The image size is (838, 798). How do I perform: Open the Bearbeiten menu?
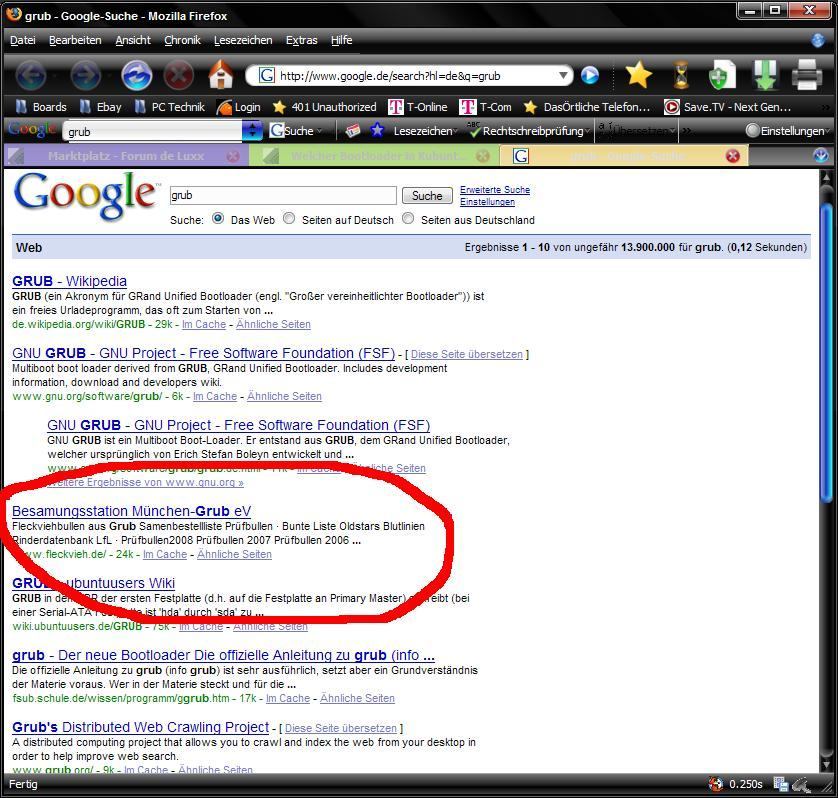tap(75, 40)
